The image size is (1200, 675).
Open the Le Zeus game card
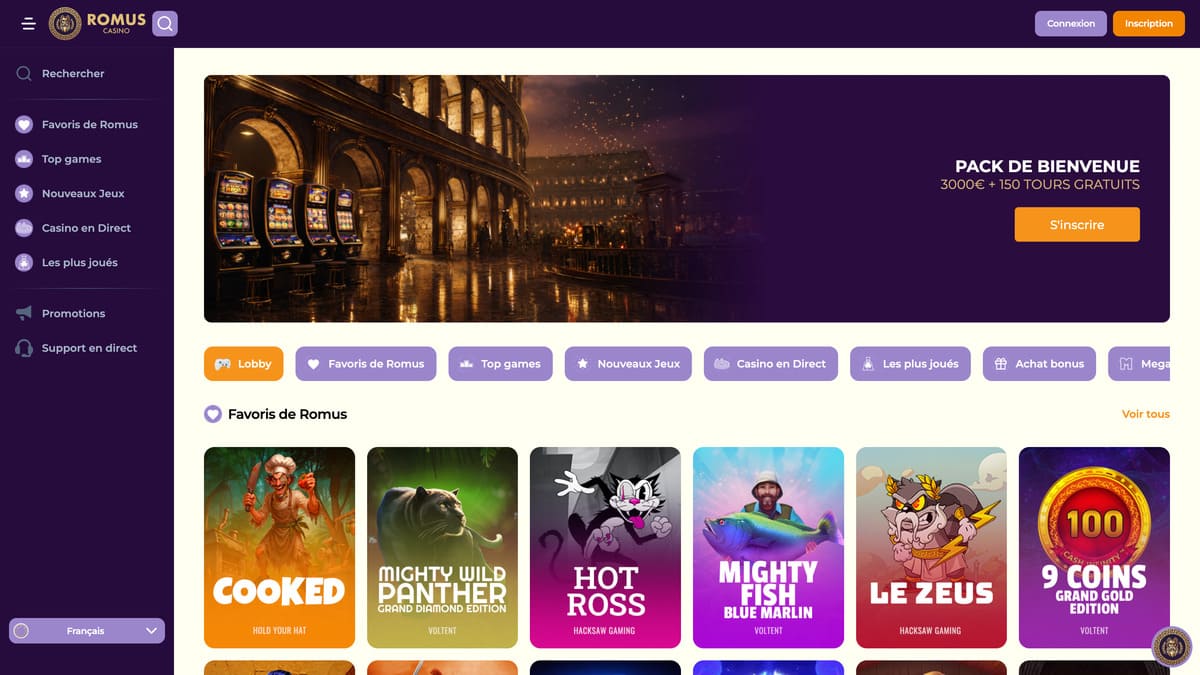(x=931, y=547)
